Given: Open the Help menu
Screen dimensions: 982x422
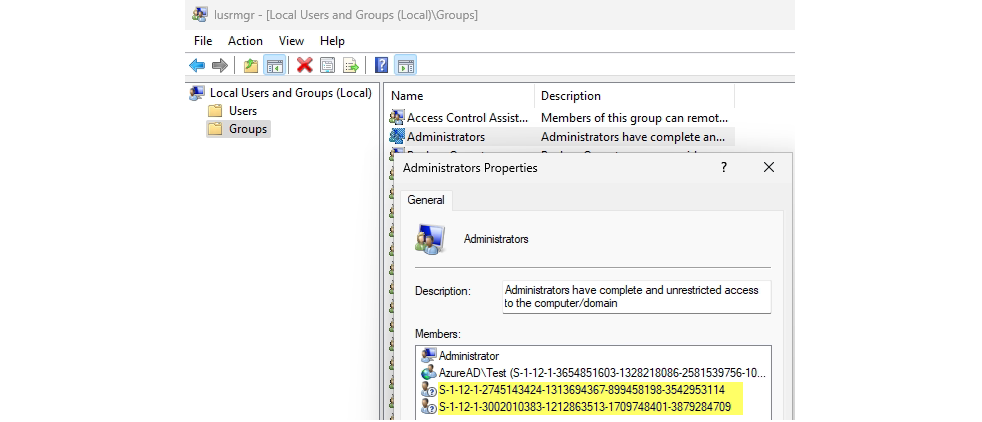Looking at the screenshot, I should click(332, 41).
